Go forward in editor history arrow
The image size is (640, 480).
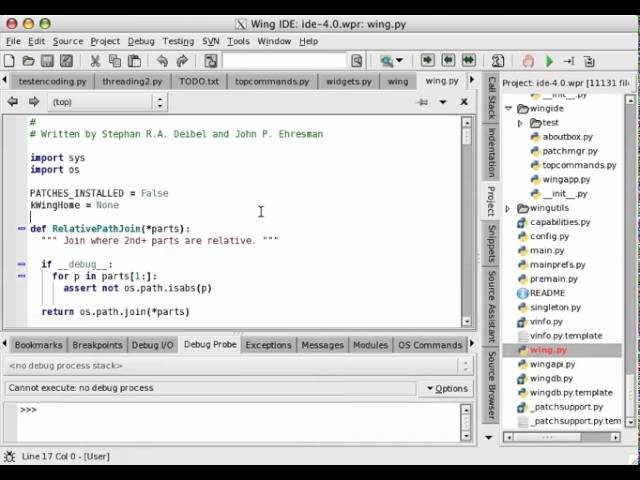(34, 102)
